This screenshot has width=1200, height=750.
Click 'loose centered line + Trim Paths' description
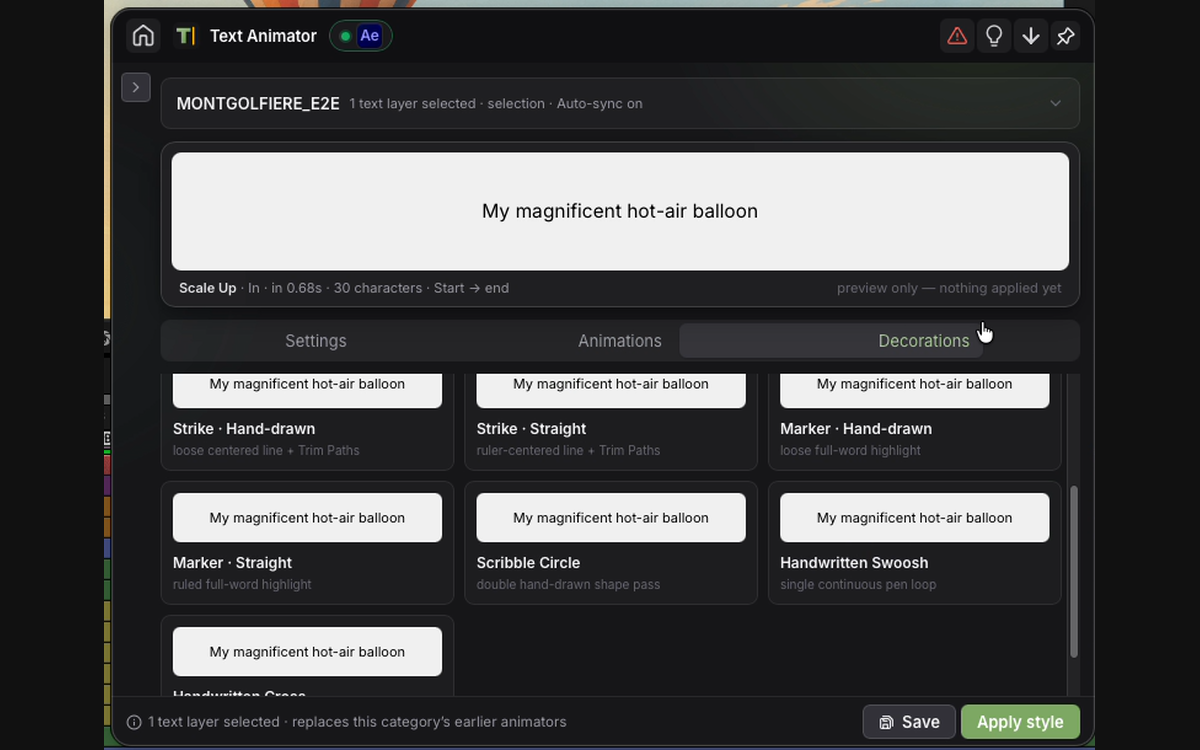coord(266,451)
